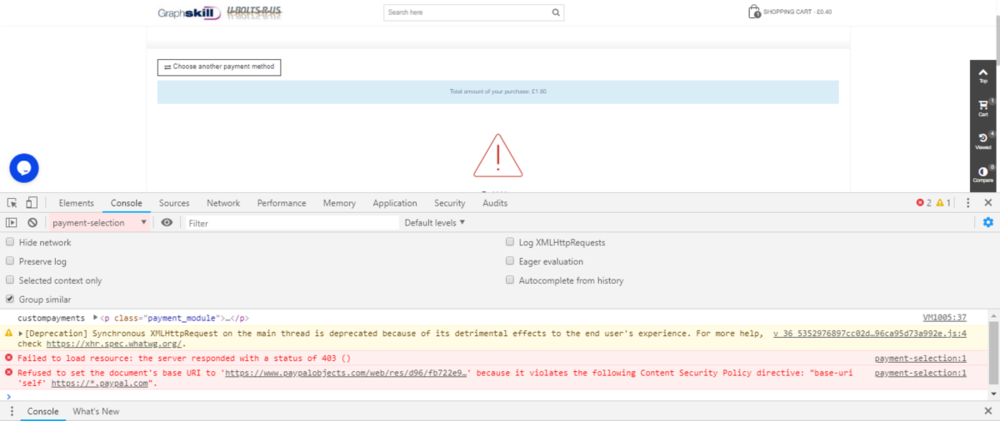Screen dimensions: 1000x421
Task: Expand the payment_module paragraph element
Action: click(x=96, y=317)
